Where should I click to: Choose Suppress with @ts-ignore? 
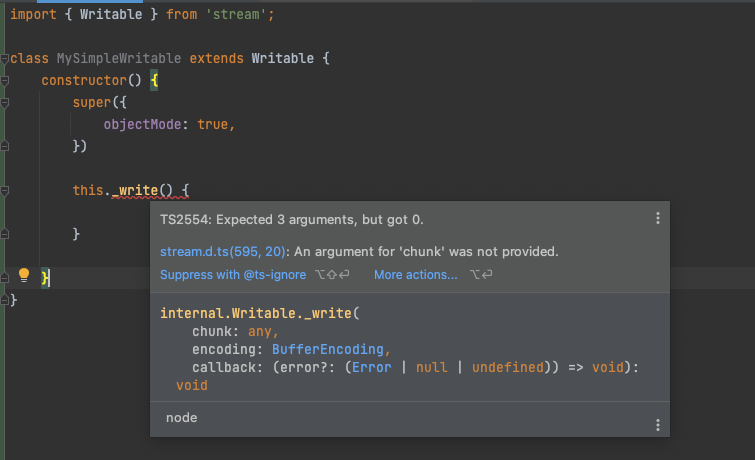(x=233, y=275)
